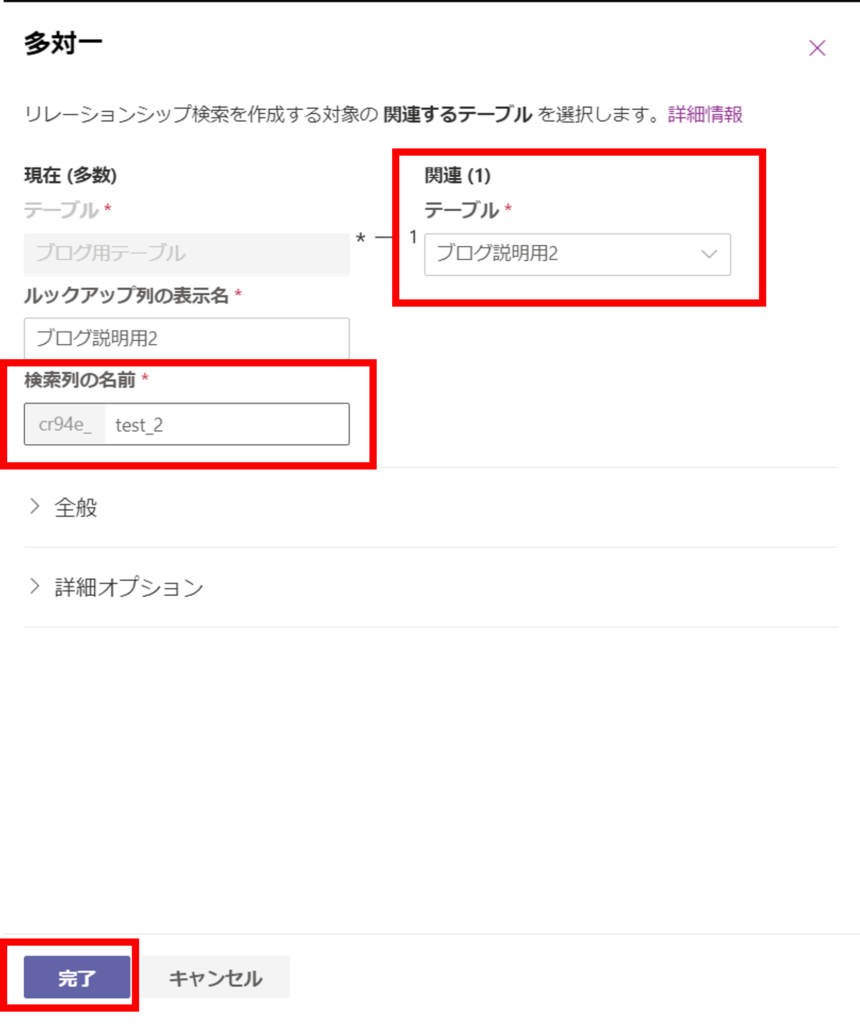Screen dimensions: 860x1024
Task: Click the bold 関連するテーブル text in the description
Action: (x=457, y=114)
